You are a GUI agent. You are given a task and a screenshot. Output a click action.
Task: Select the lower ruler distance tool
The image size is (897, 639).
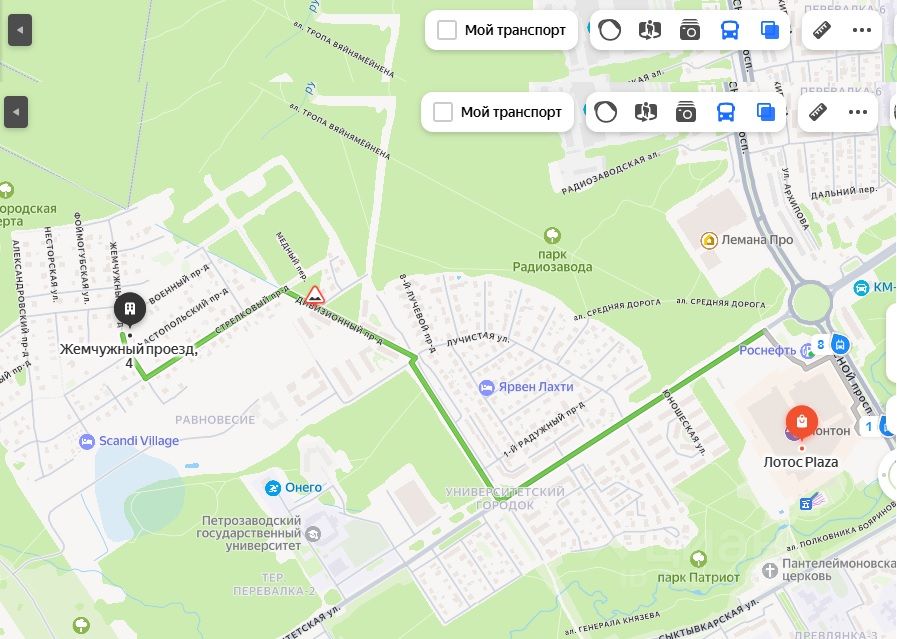coord(818,112)
